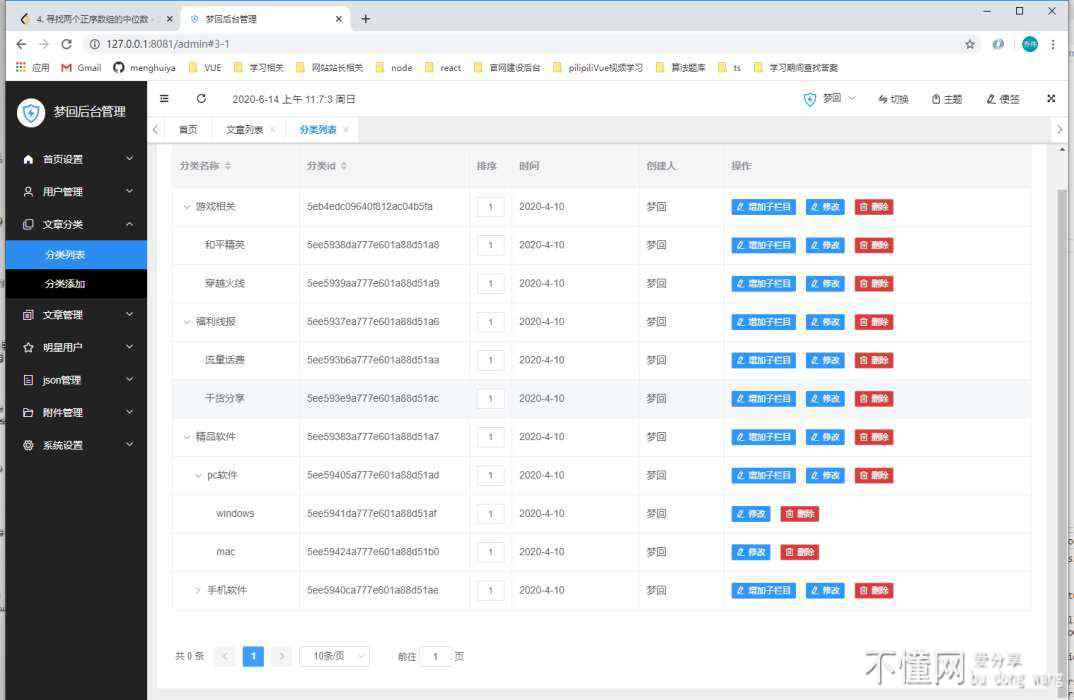The height and width of the screenshot is (700, 1074).
Task: Reload the page with the browser reload button
Action: [x=66, y=44]
